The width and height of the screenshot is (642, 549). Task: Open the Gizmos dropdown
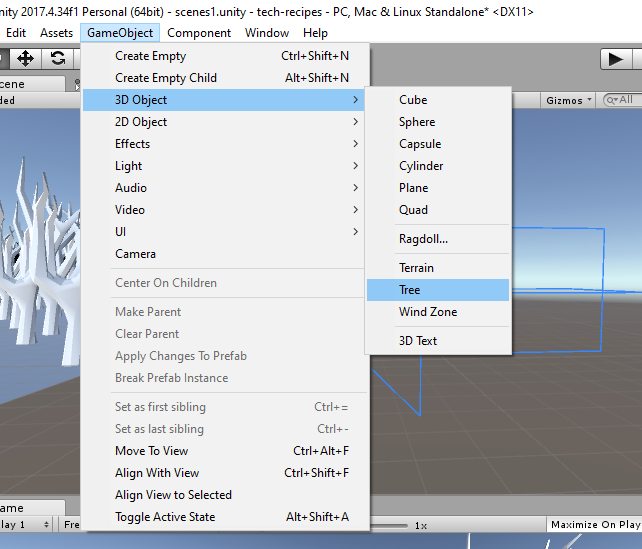click(x=568, y=100)
